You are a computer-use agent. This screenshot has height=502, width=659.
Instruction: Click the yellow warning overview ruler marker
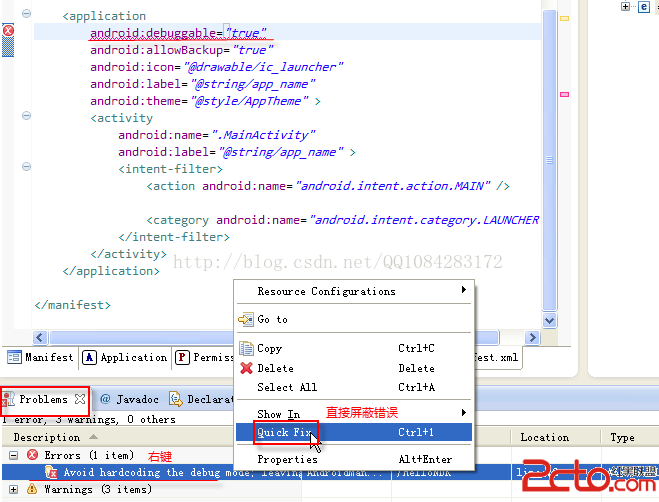tap(564, 18)
